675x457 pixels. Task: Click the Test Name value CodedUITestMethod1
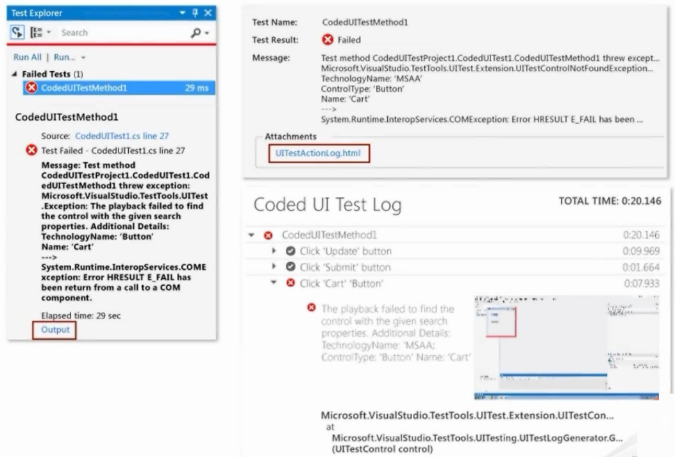(365, 22)
